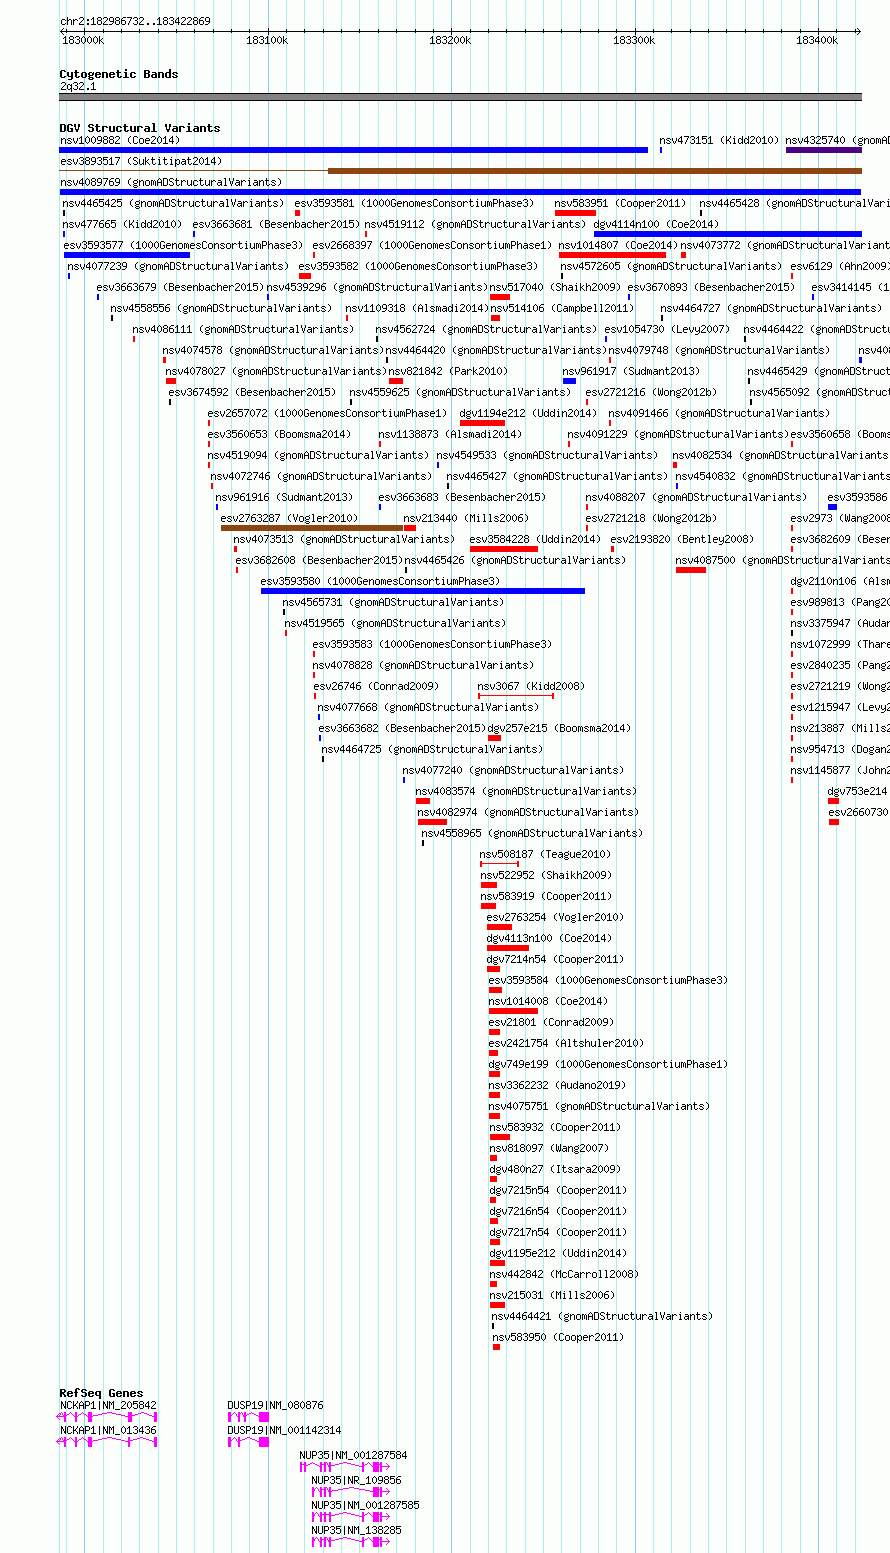Click the 183200k ruler position label
This screenshot has width=890, height=1553.
450,40
